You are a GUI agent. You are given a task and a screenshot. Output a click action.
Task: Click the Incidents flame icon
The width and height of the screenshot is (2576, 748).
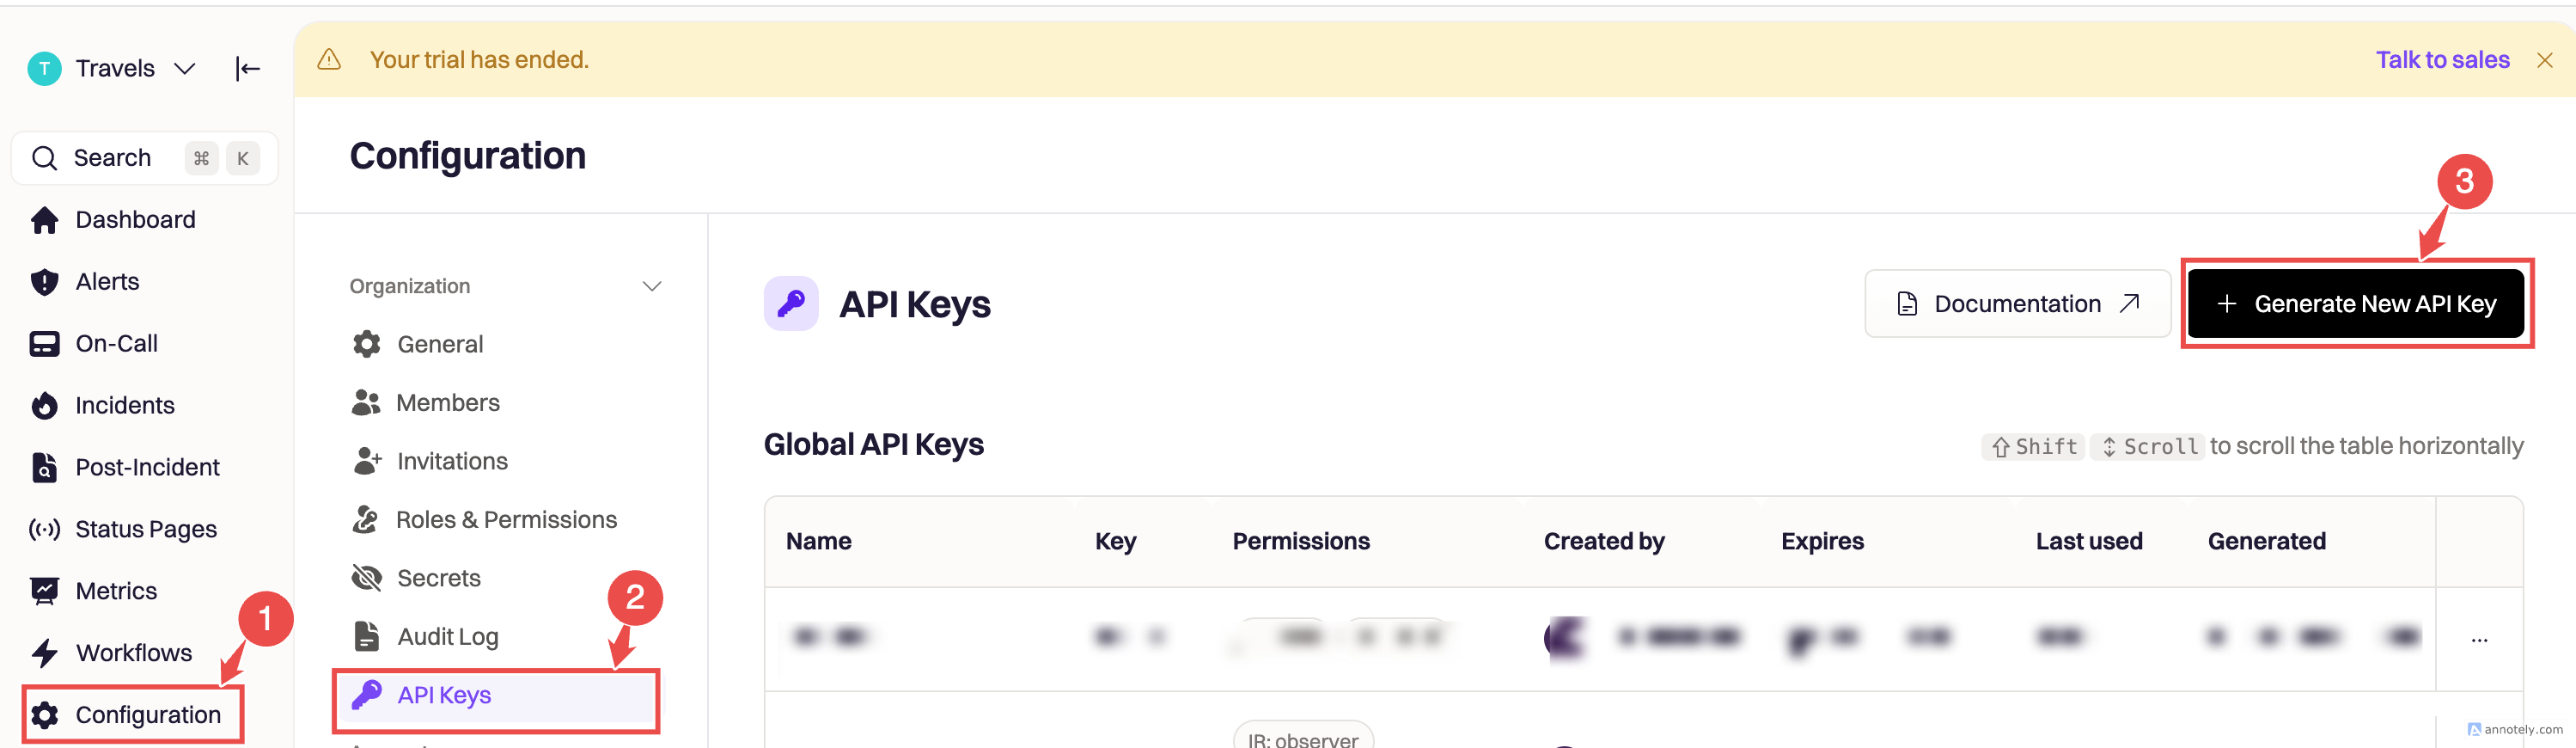pos(44,406)
